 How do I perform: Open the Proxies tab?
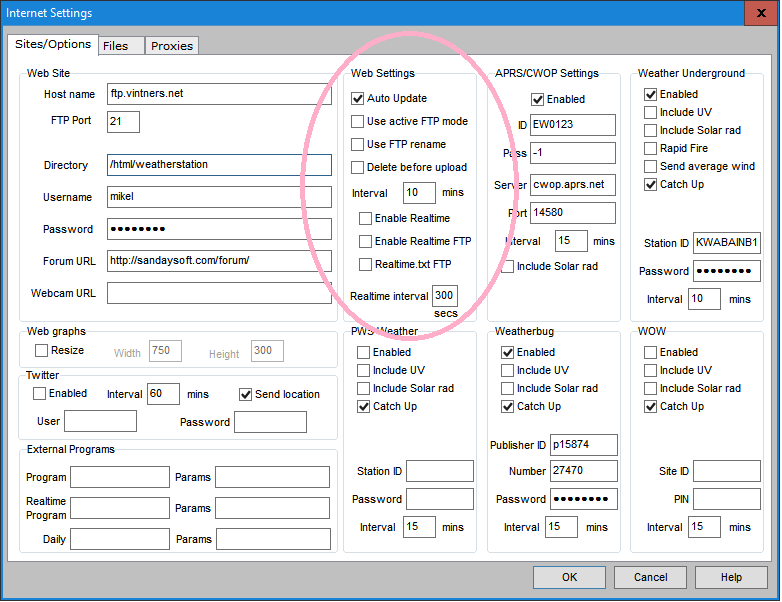point(172,45)
